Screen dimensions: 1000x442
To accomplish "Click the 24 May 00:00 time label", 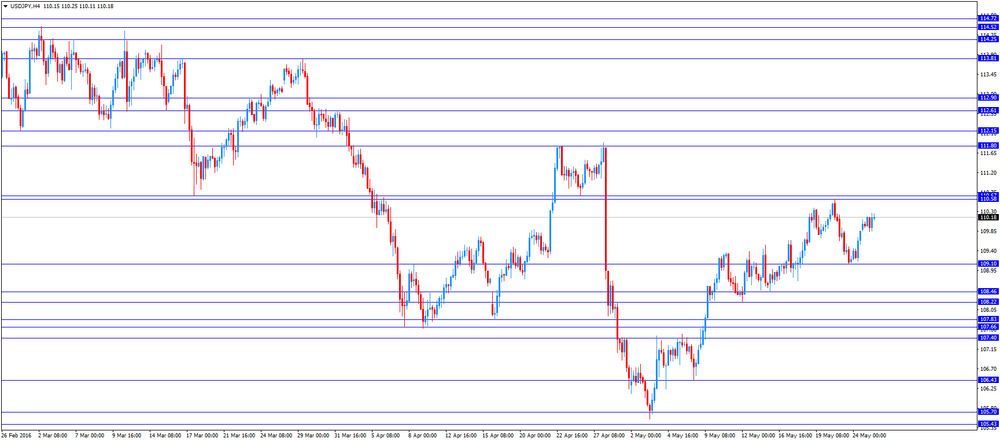I will click(x=869, y=436).
